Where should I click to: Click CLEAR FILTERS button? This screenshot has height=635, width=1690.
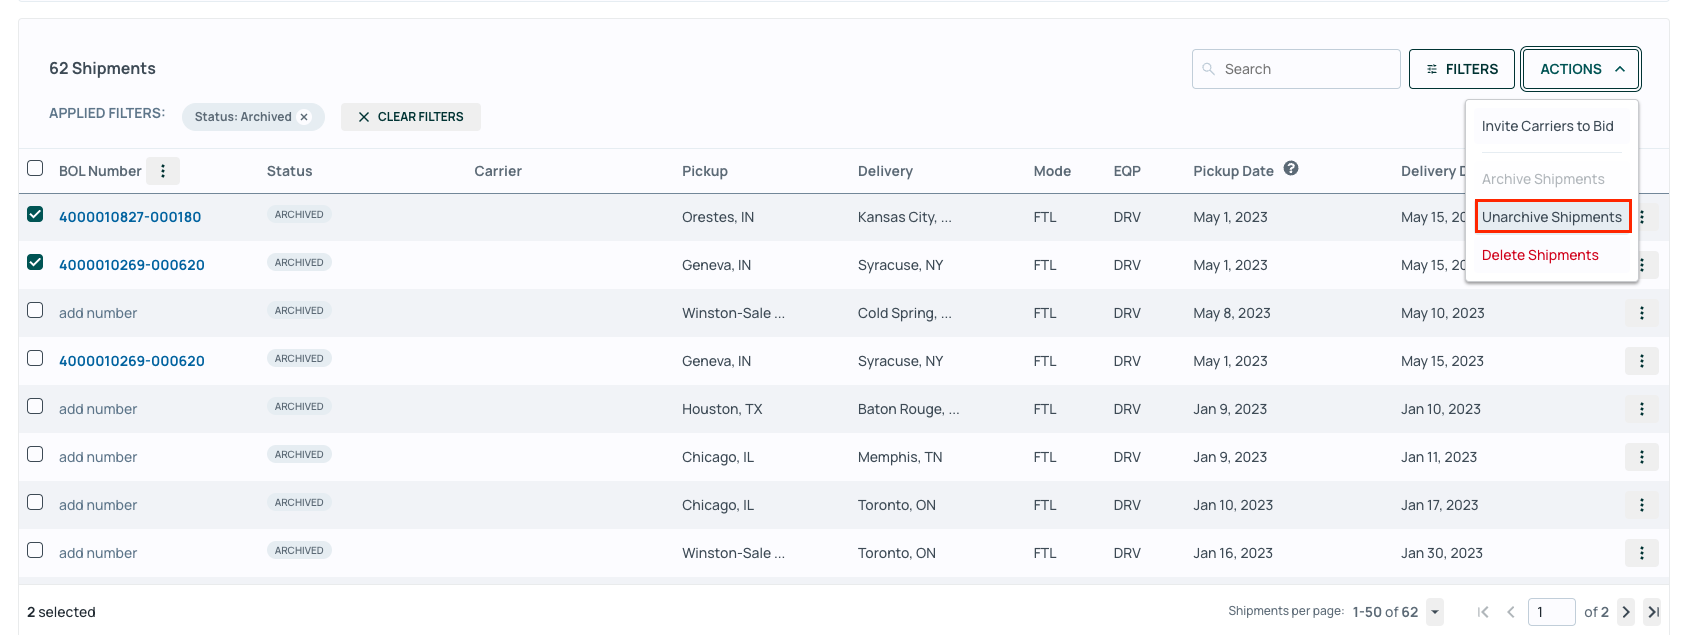(x=411, y=117)
